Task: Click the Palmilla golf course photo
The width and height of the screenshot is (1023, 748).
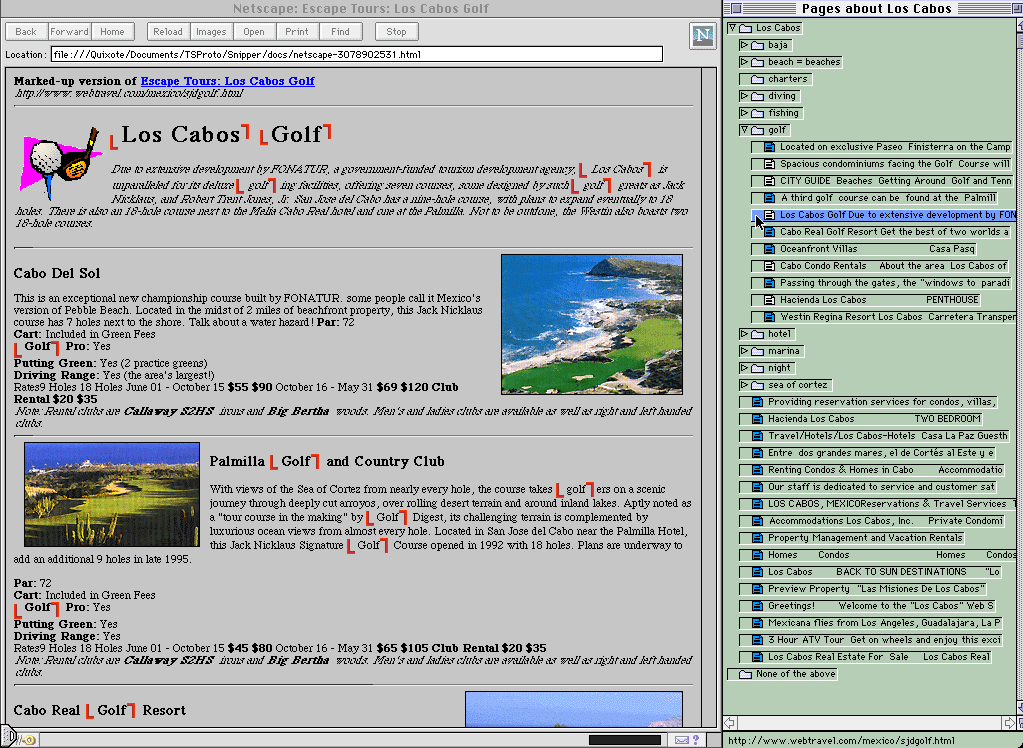Action: (x=112, y=494)
